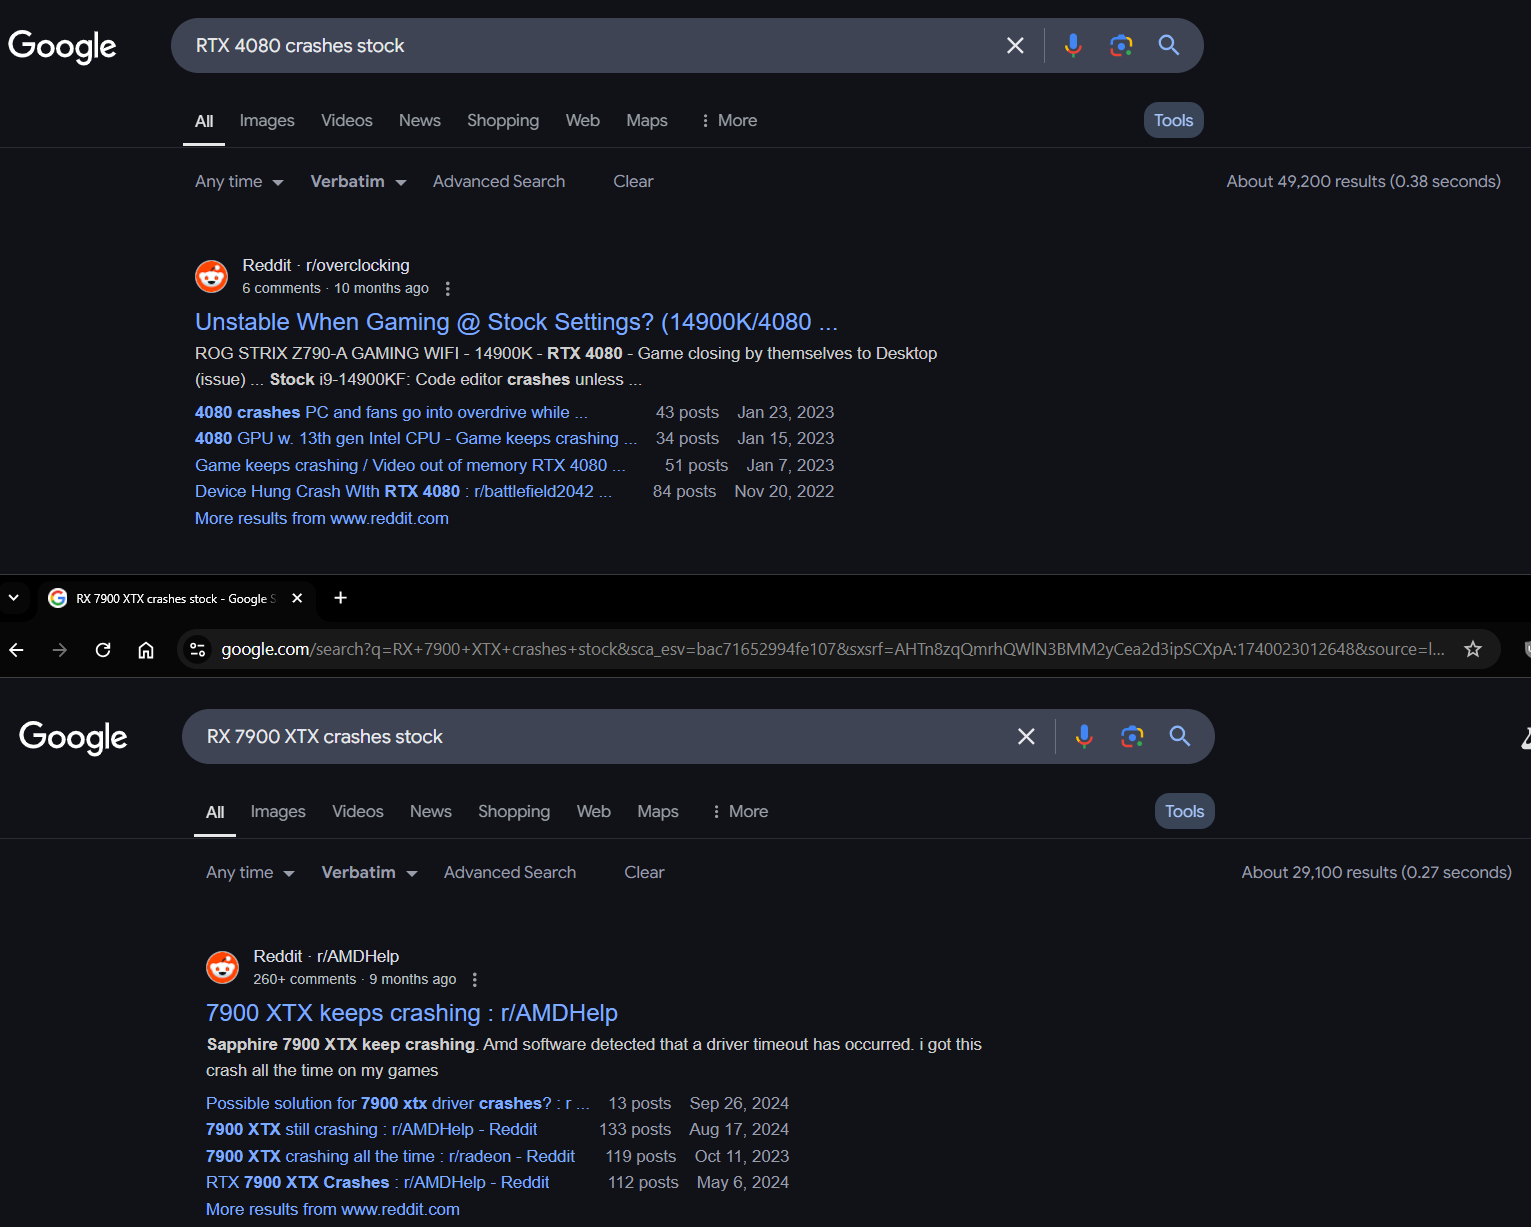Open '4080 crashes PC and fans go into overdrive' link
The height and width of the screenshot is (1227, 1531).
391,412
